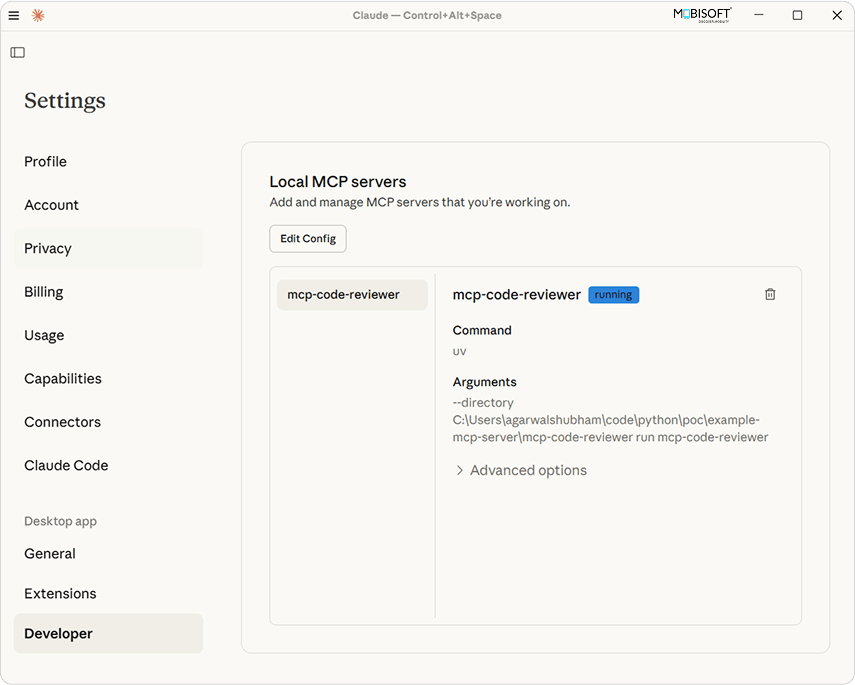Click the Claude starburst logo icon
Screen dimensions: 855x685
point(38,15)
